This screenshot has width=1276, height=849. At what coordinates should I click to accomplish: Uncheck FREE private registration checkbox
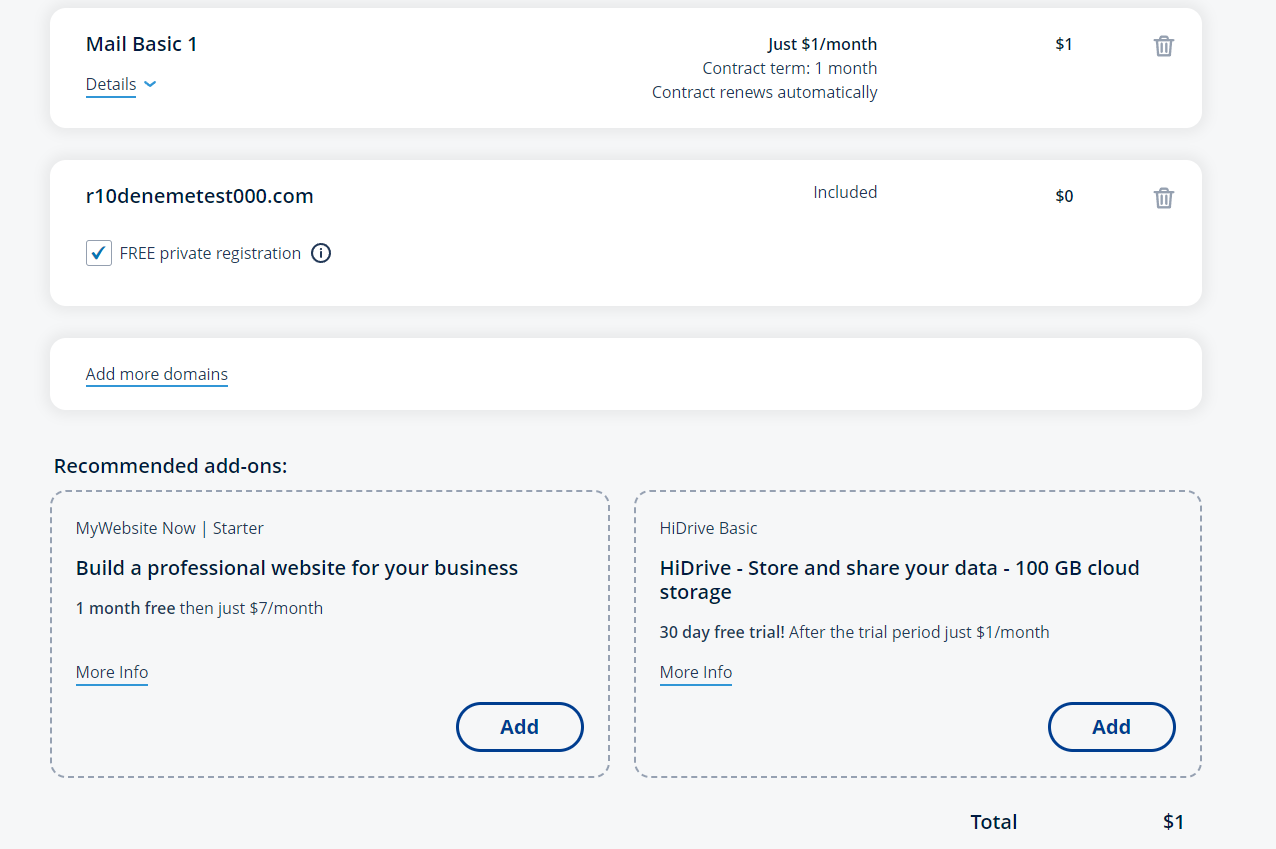[x=98, y=253]
